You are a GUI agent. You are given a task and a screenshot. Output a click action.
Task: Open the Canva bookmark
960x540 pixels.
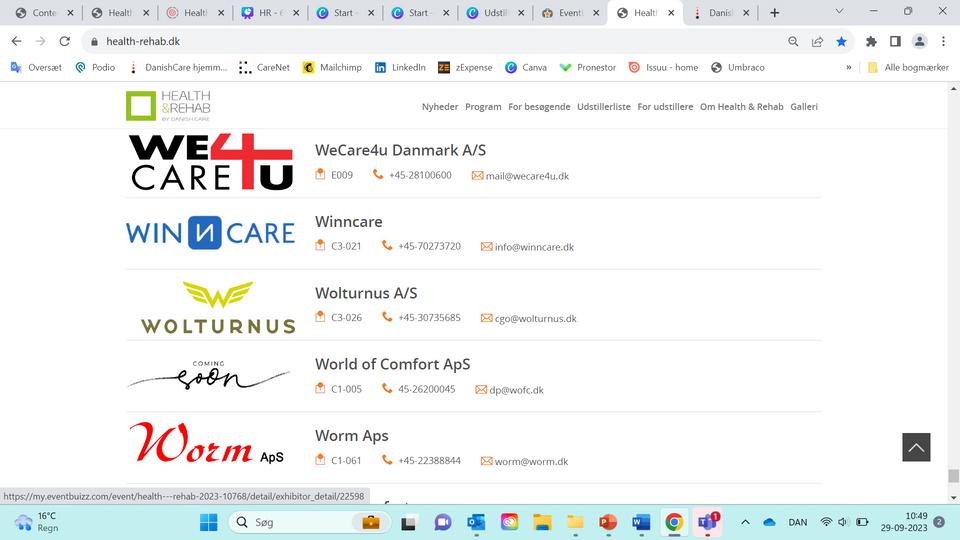(x=526, y=67)
